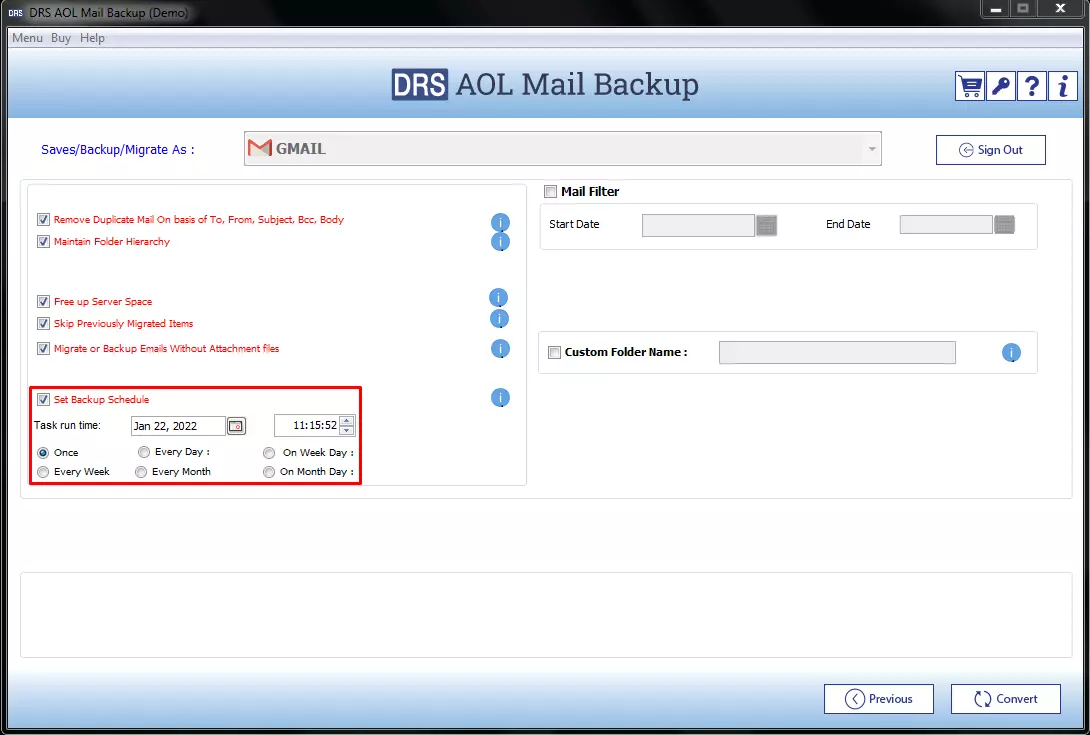
Task: Click the End Date input field
Action: (945, 225)
